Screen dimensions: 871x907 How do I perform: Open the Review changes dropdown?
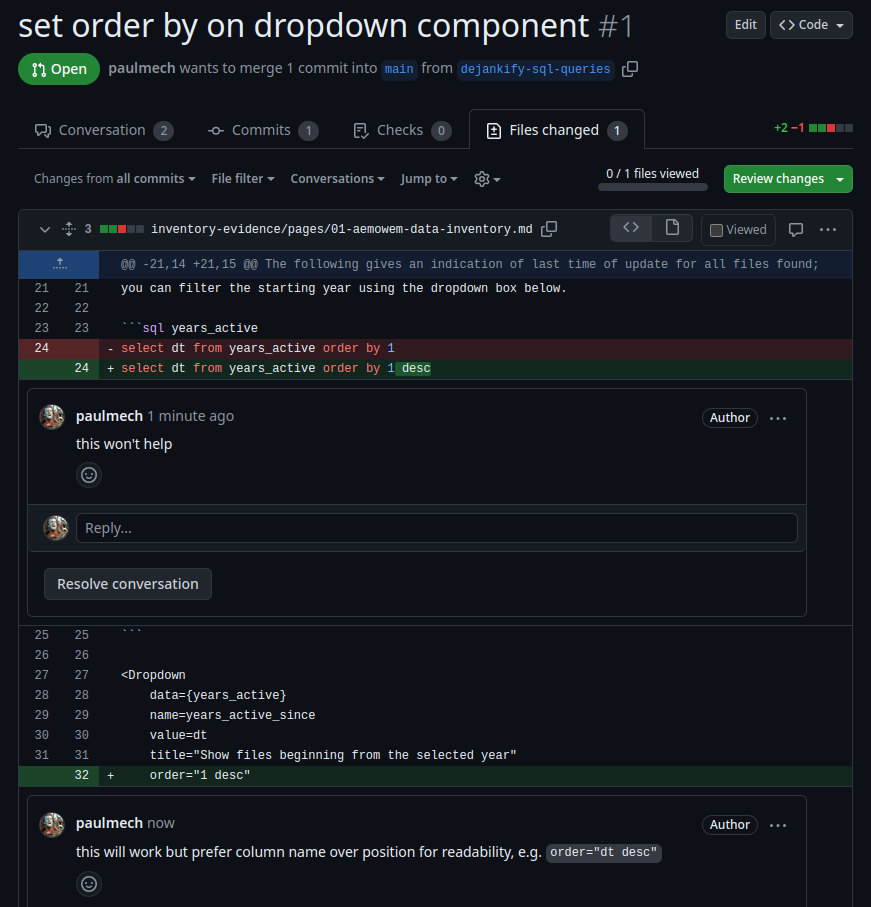tap(788, 179)
